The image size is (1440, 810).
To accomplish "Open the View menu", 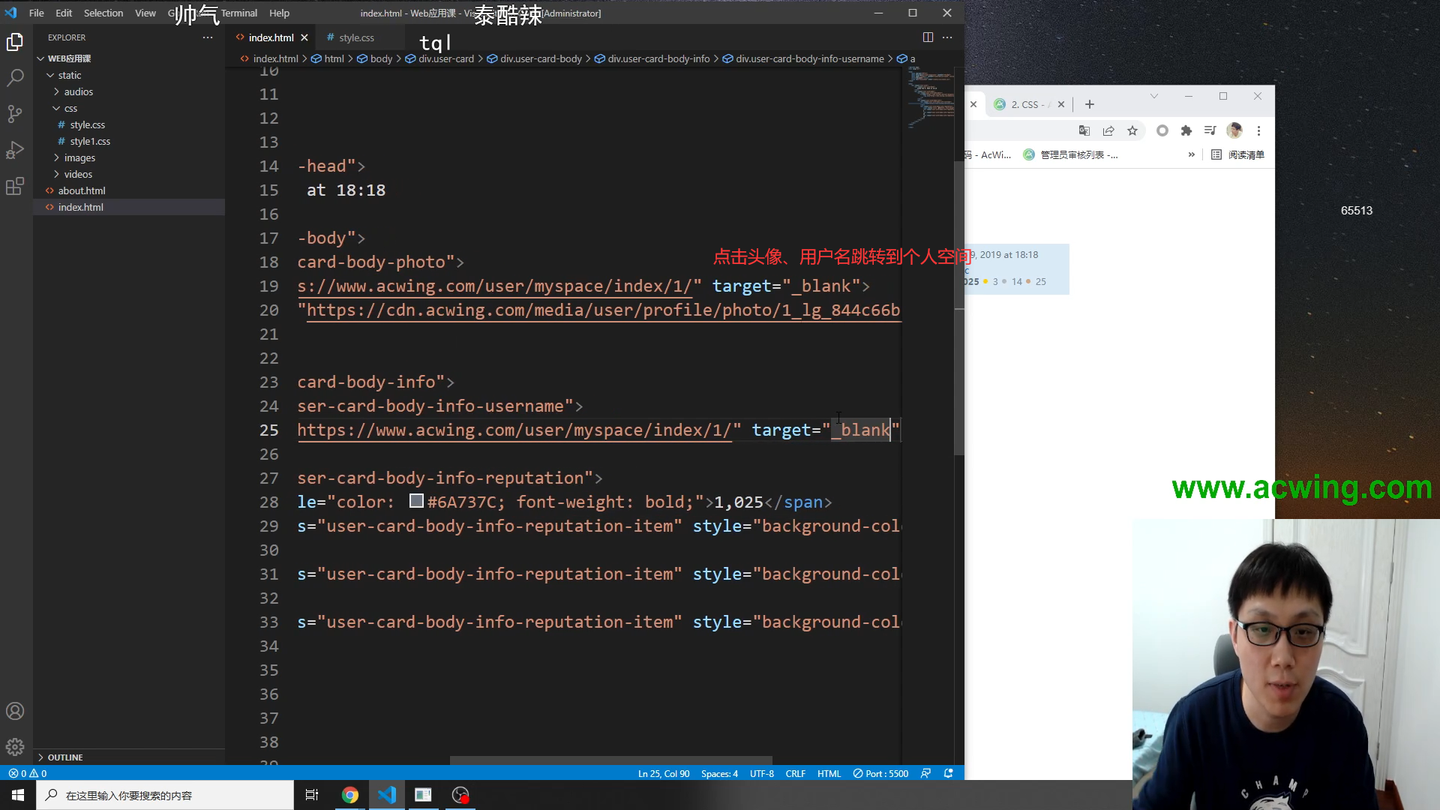I will (145, 13).
